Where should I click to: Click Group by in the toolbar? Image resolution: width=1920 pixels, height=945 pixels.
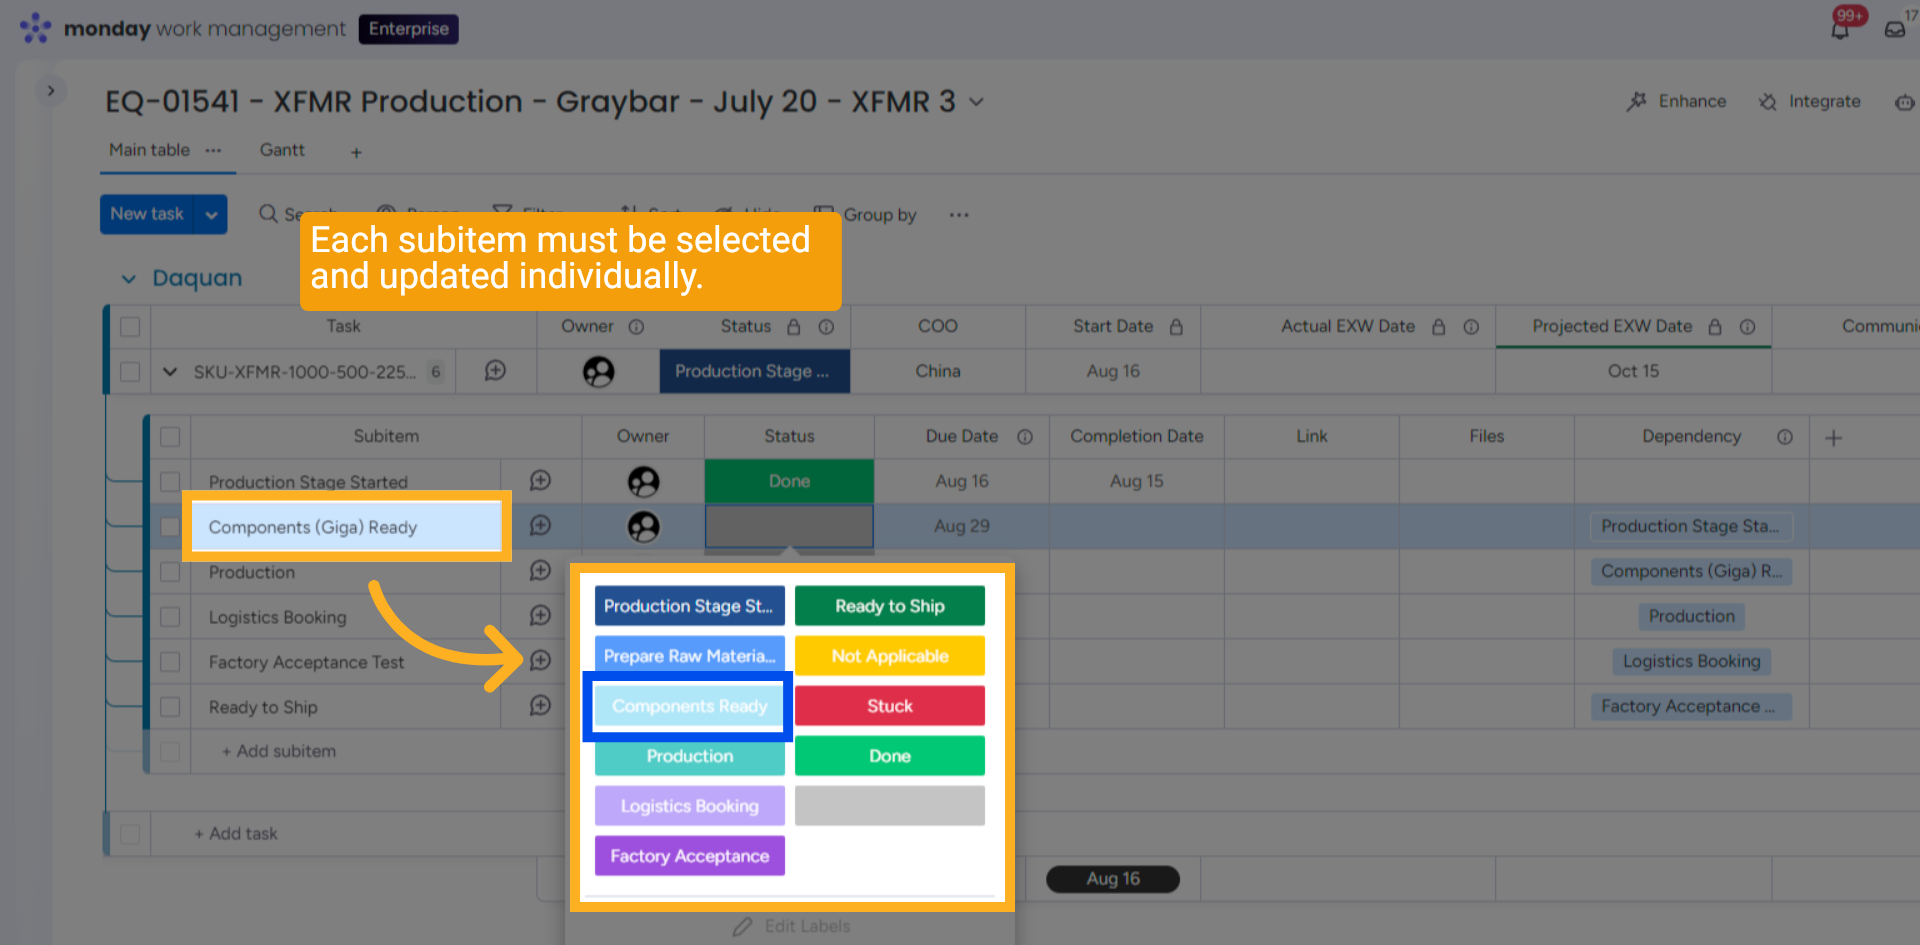pos(866,215)
